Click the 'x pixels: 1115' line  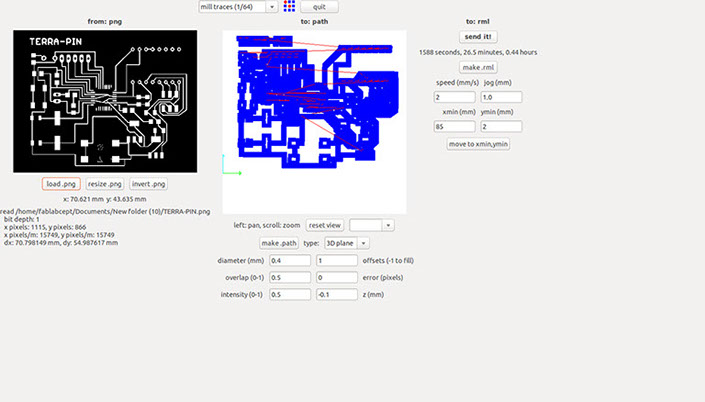(45, 227)
